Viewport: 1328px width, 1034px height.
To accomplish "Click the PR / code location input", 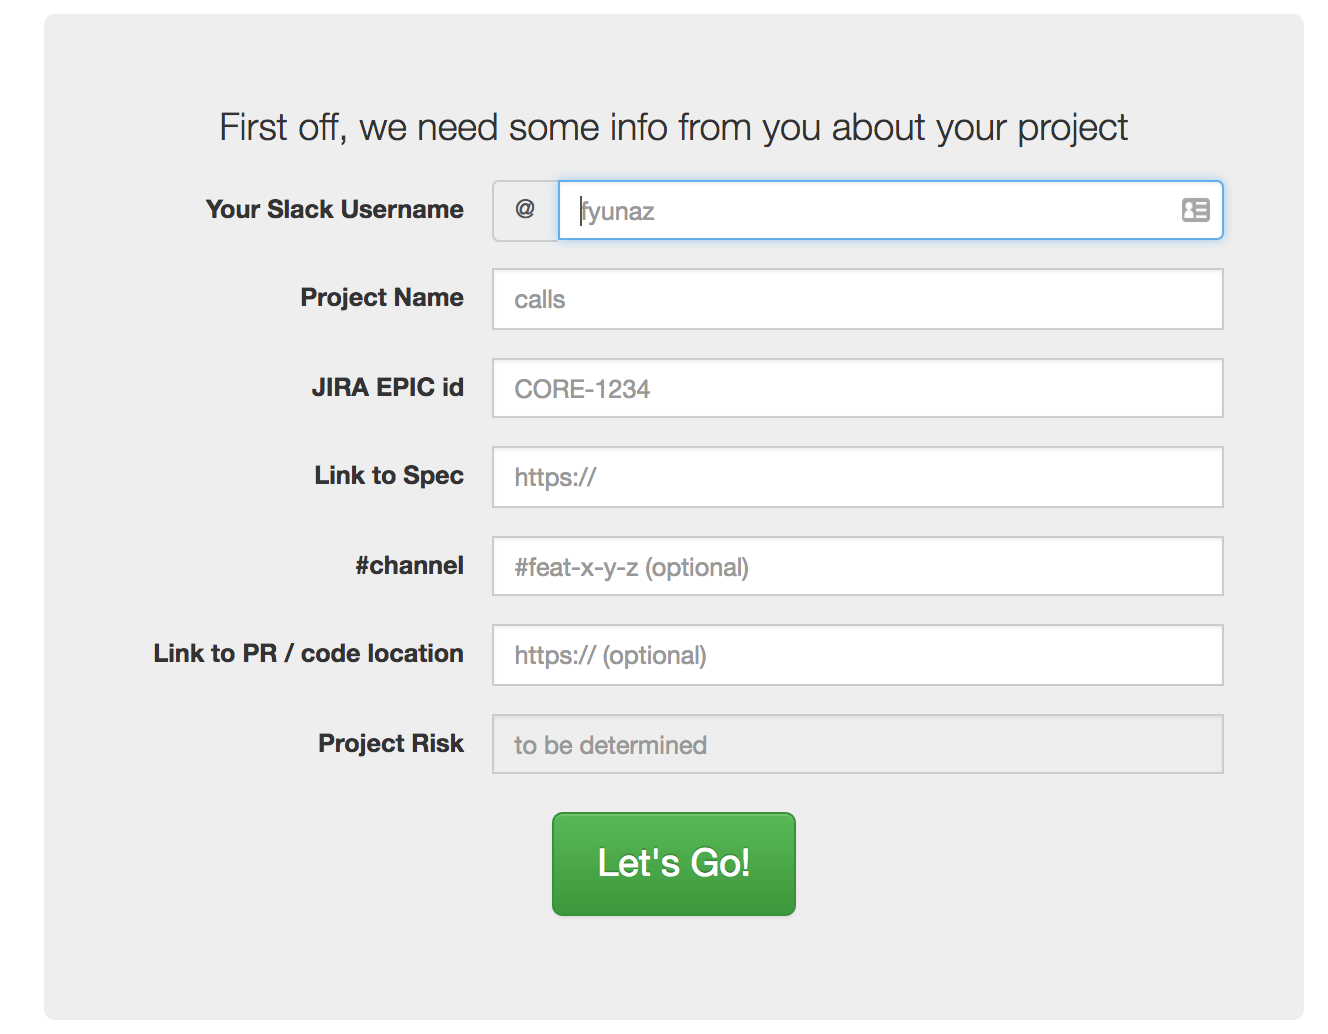I will (x=857, y=655).
